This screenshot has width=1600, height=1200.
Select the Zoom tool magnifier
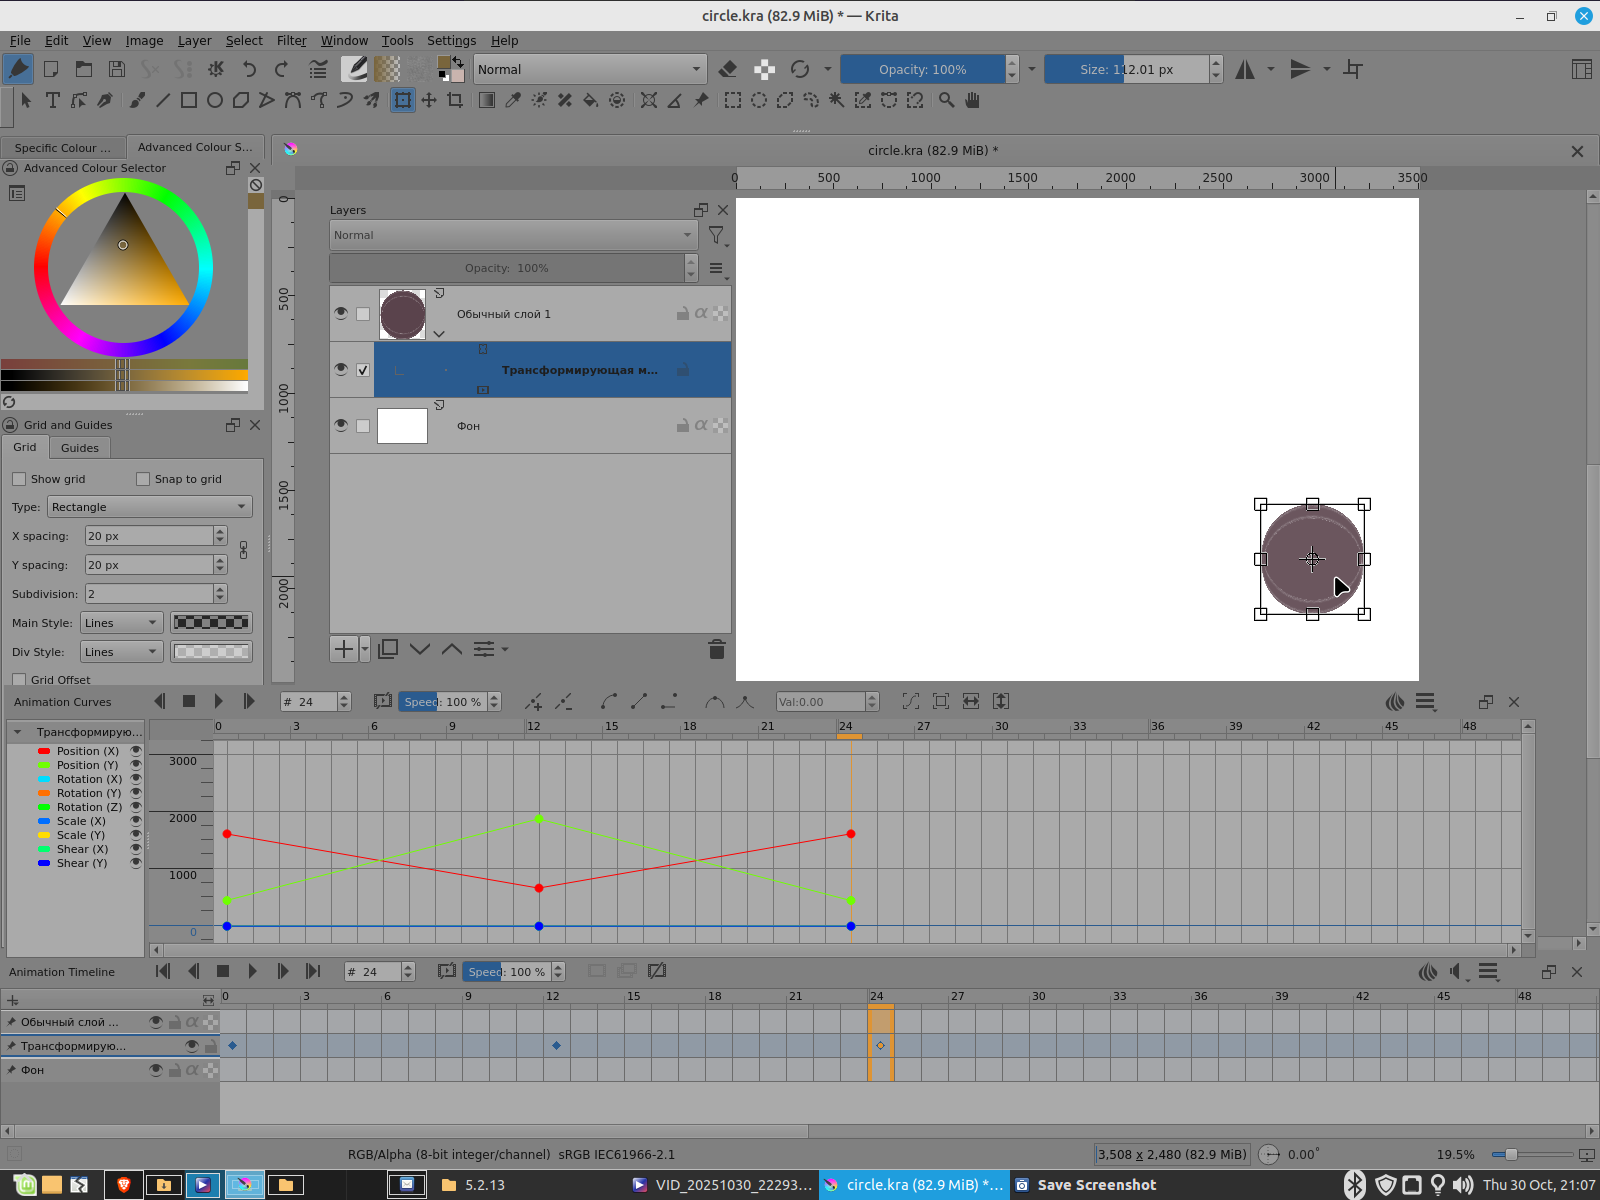click(x=946, y=100)
